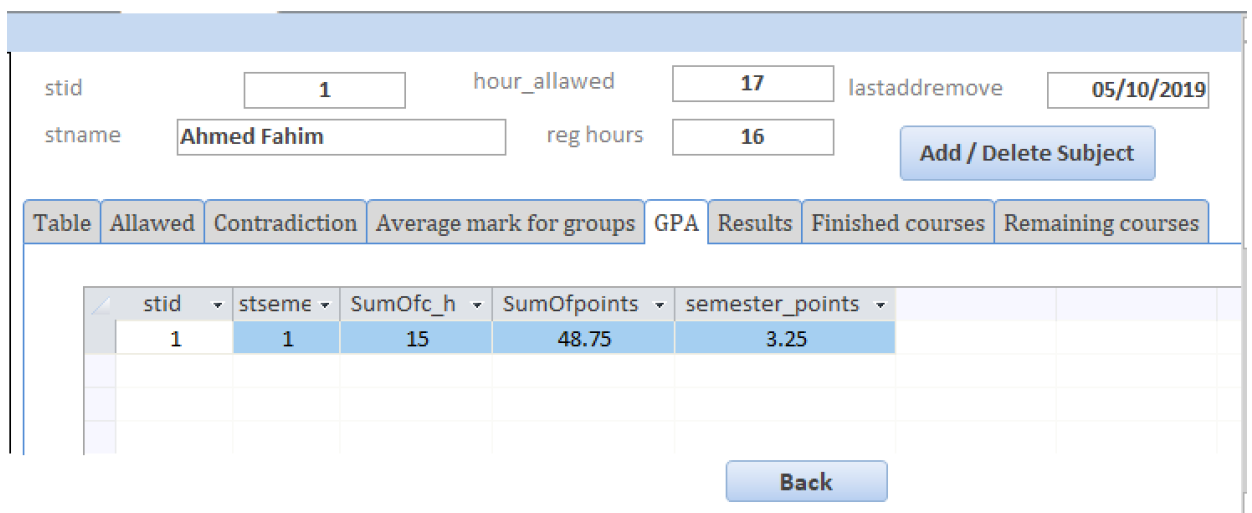Click the Add / Delete Subject button
1252x513 pixels.
tap(1027, 153)
